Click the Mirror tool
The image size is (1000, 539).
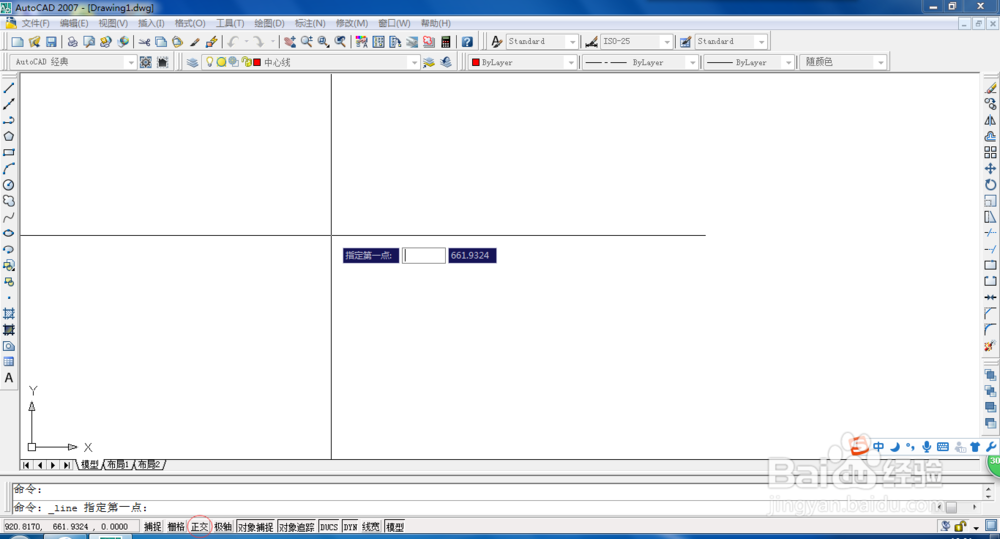[x=990, y=120]
